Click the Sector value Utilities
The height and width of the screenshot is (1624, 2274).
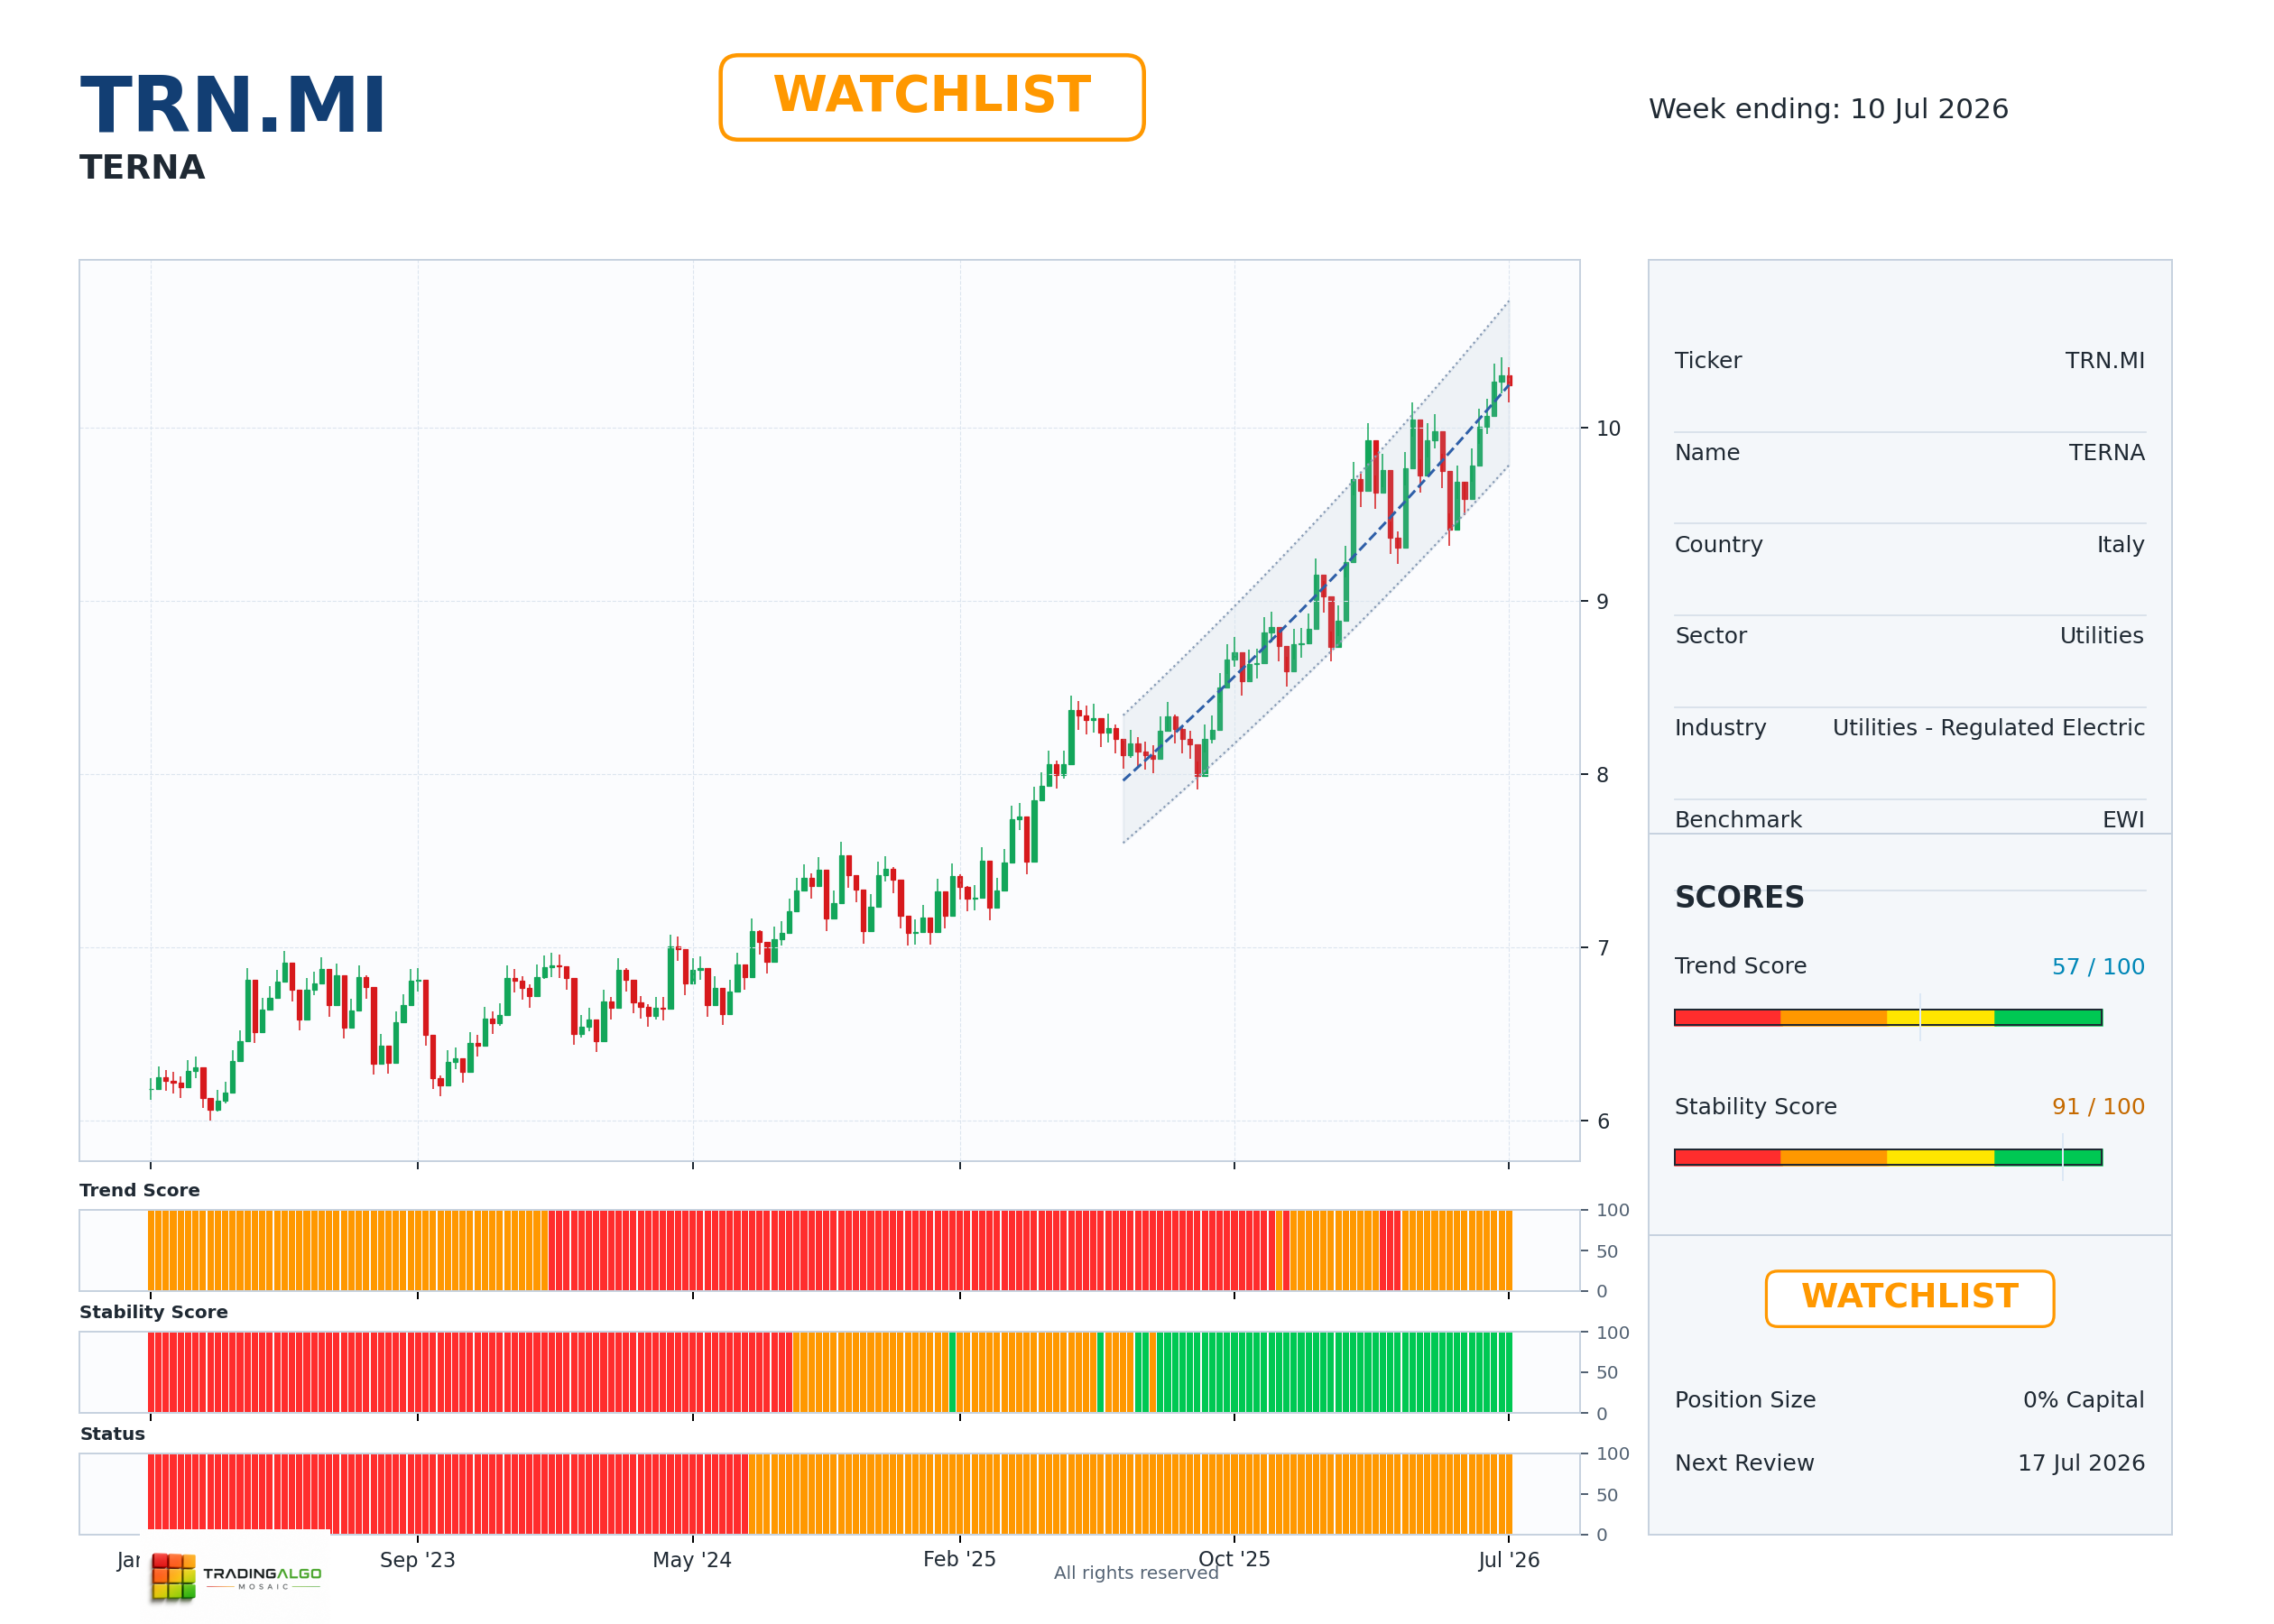[2101, 636]
